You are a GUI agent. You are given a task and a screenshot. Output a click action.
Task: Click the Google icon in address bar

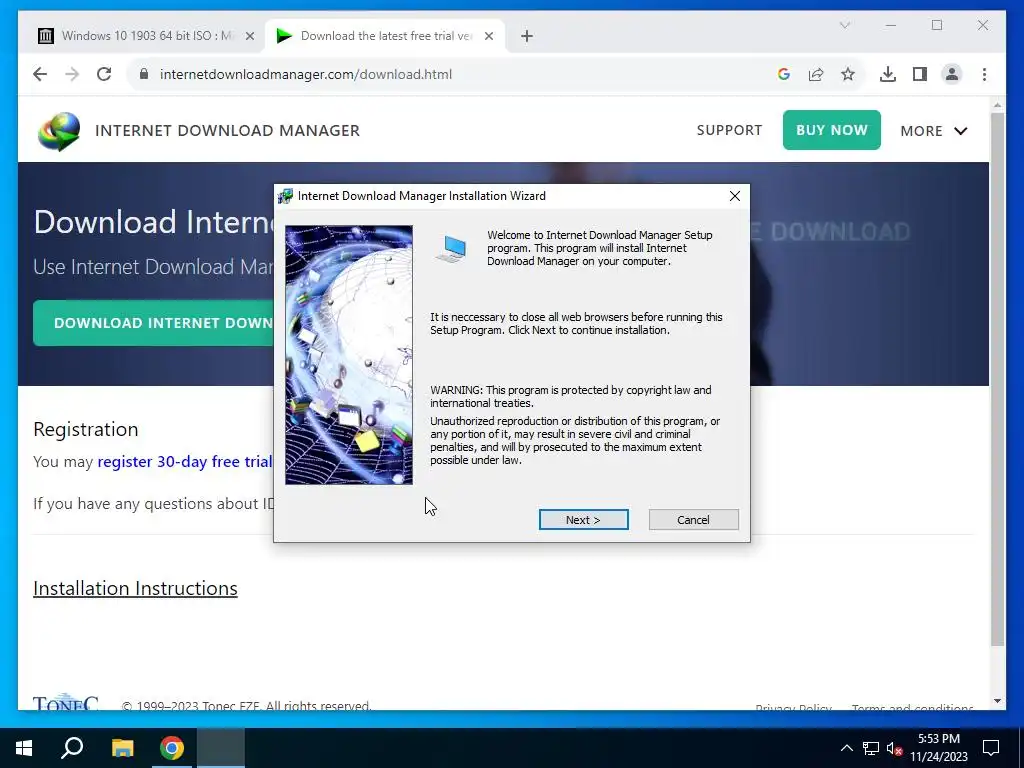(x=784, y=74)
